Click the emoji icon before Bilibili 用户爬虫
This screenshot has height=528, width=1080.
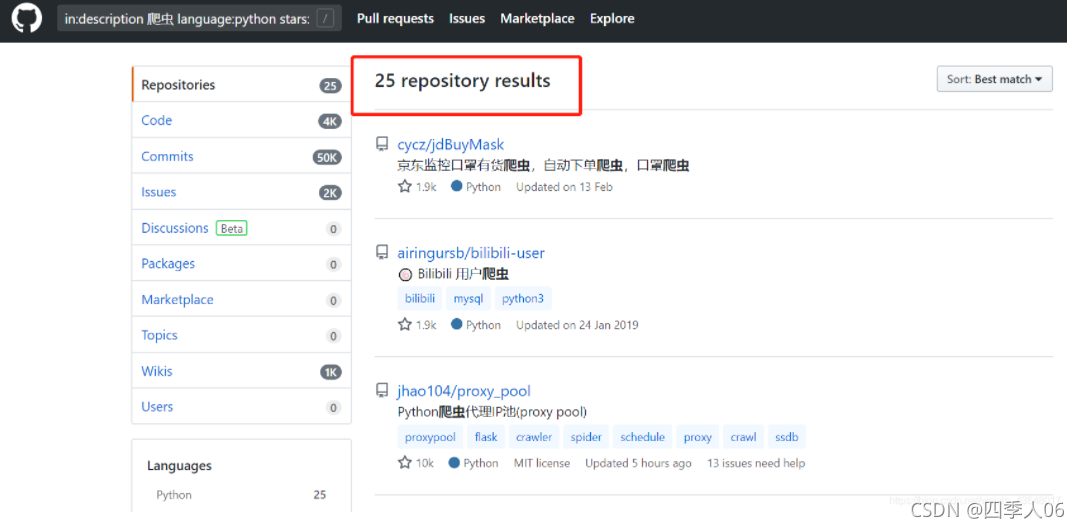(406, 275)
